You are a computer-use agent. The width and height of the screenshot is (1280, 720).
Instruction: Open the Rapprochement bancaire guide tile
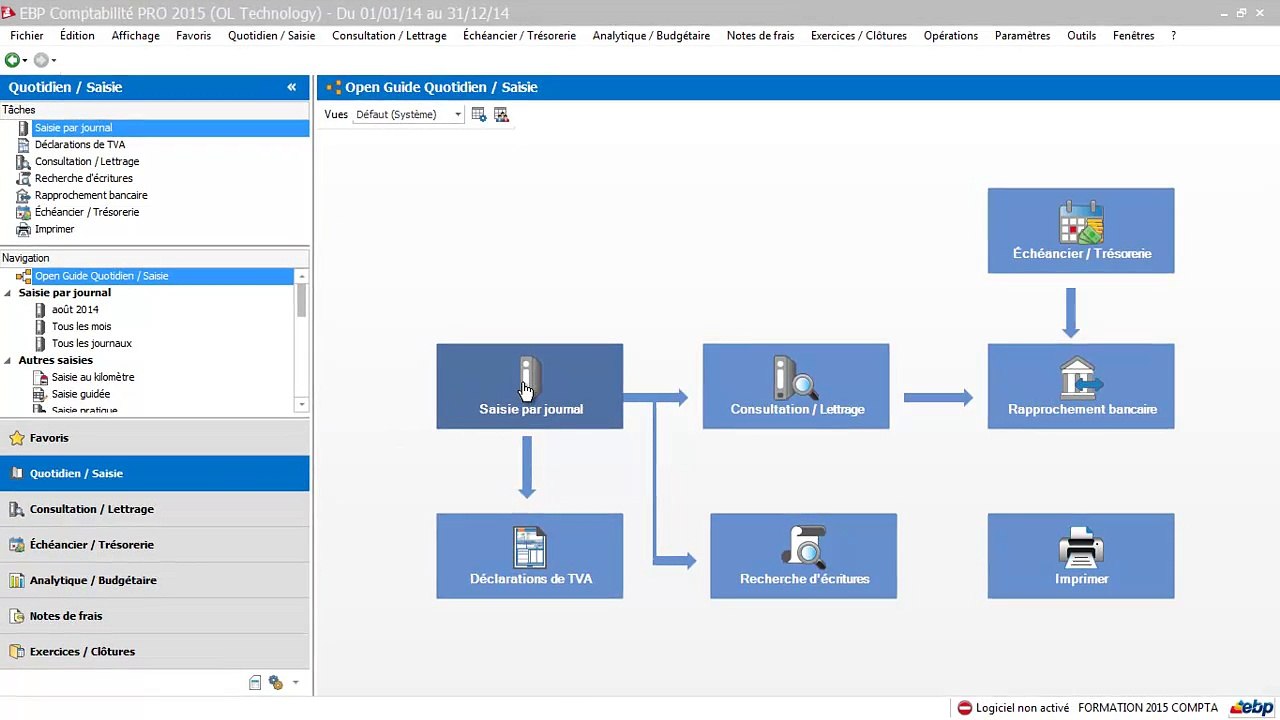(x=1081, y=387)
